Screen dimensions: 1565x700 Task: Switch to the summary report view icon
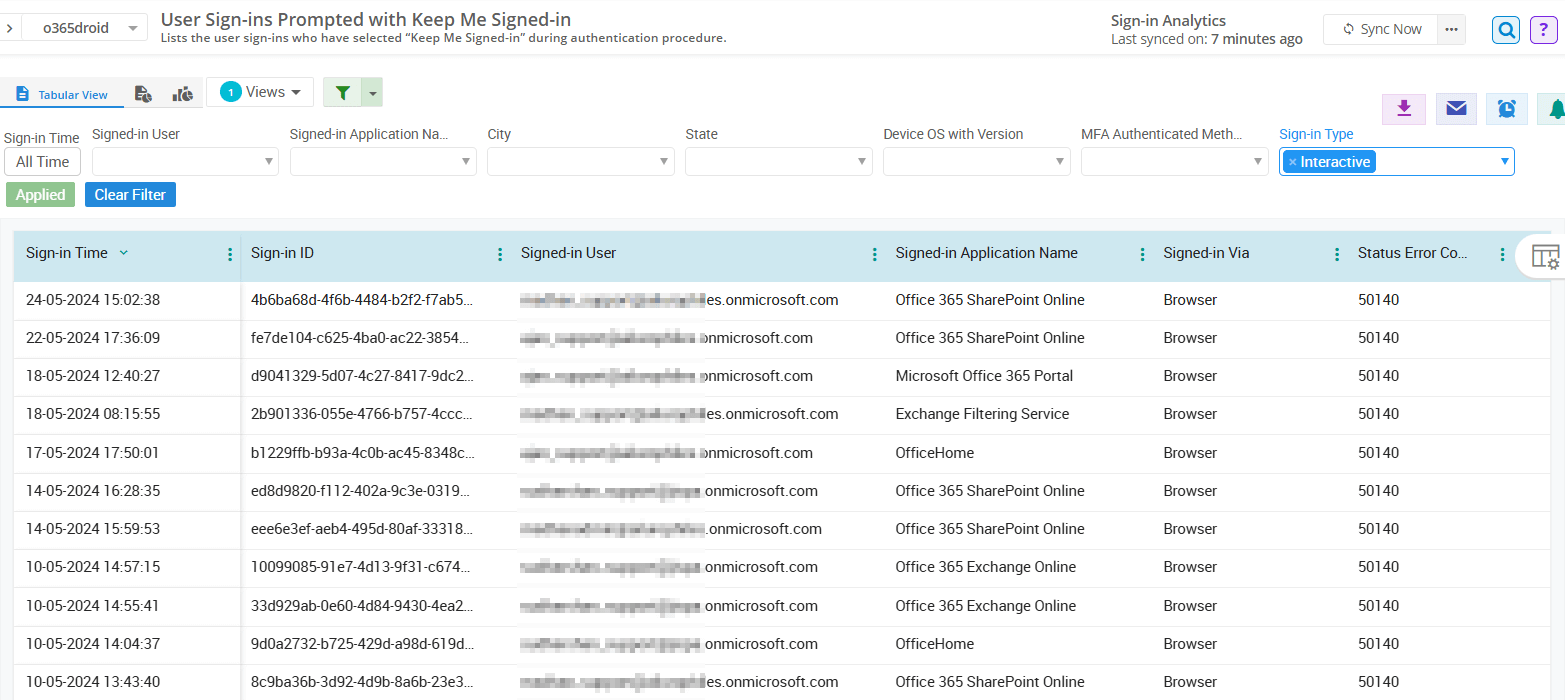tap(143, 94)
